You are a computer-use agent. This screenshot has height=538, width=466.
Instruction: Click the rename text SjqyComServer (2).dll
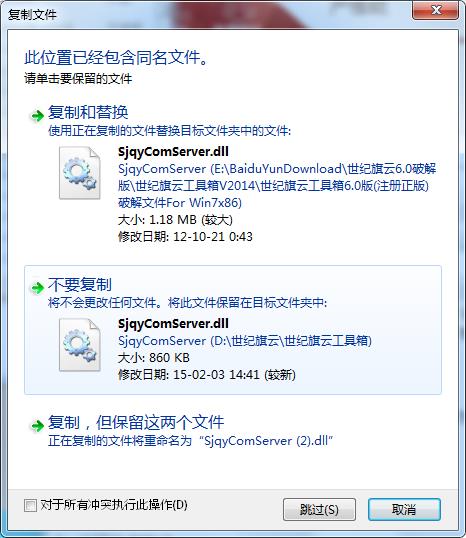[266, 441]
